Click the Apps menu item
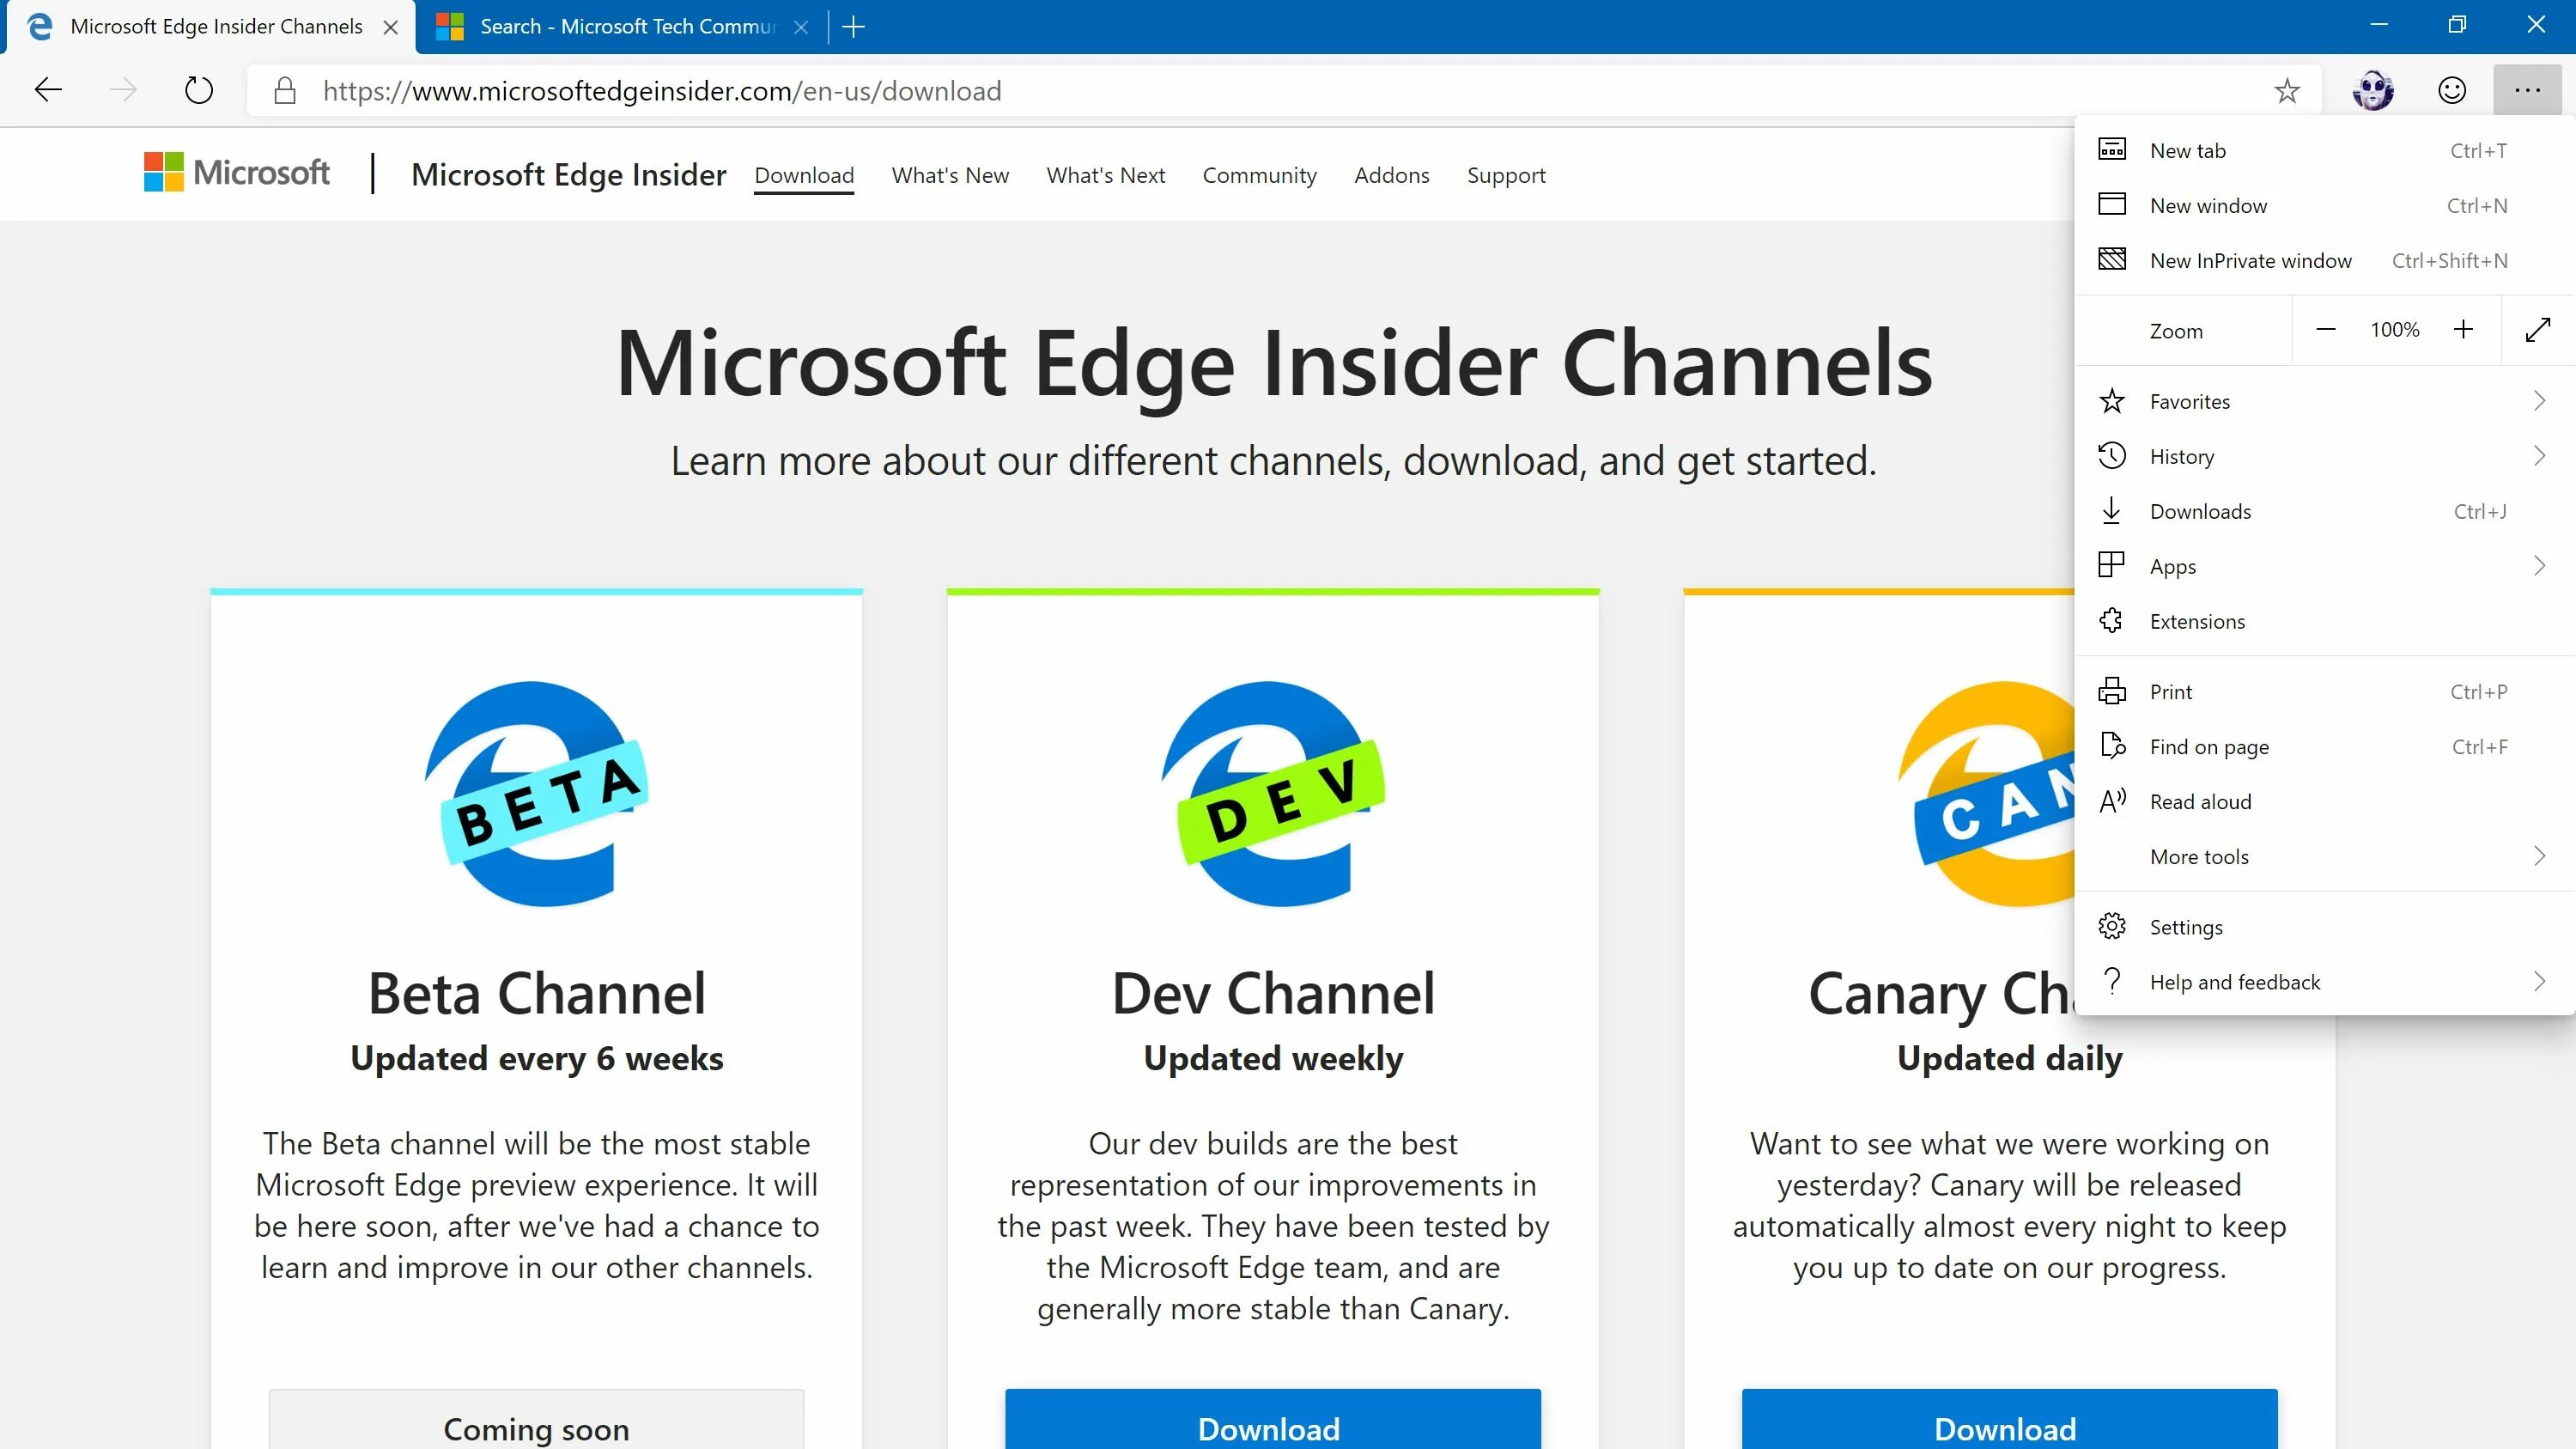 coord(2172,564)
